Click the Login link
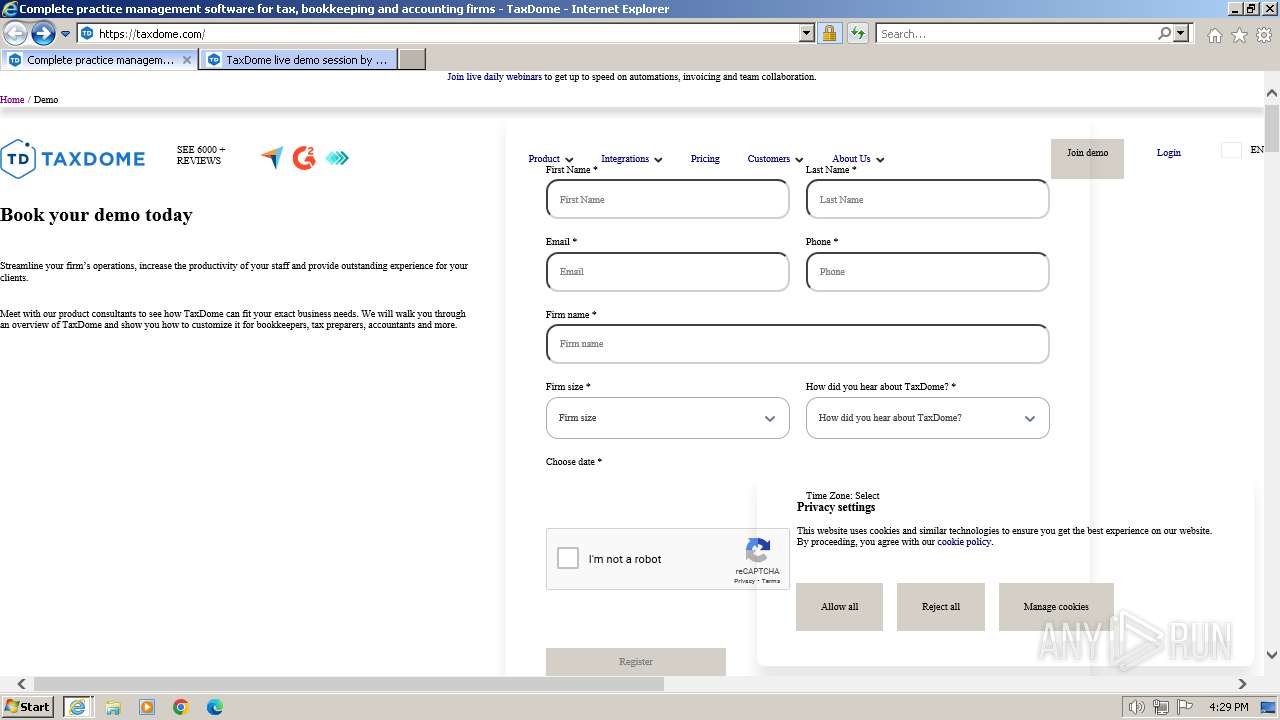 click(1168, 153)
